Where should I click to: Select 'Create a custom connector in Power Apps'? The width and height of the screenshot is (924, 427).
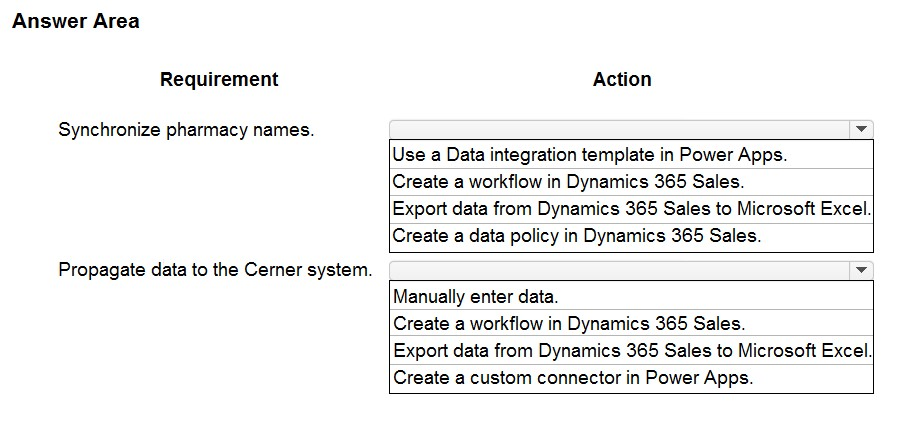tap(573, 378)
